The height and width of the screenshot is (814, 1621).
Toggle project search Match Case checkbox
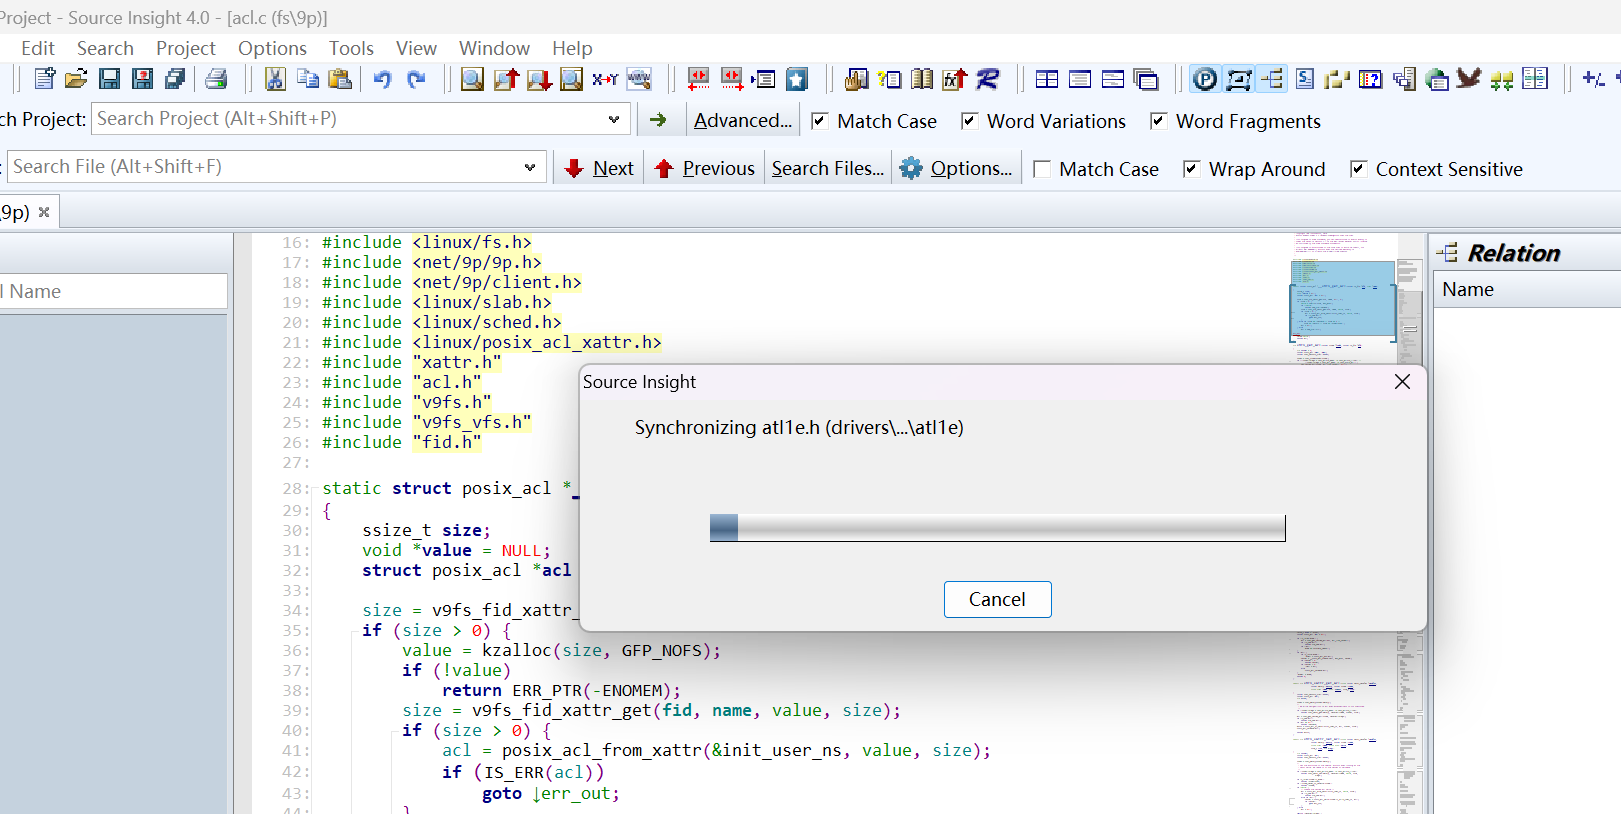click(x=819, y=121)
